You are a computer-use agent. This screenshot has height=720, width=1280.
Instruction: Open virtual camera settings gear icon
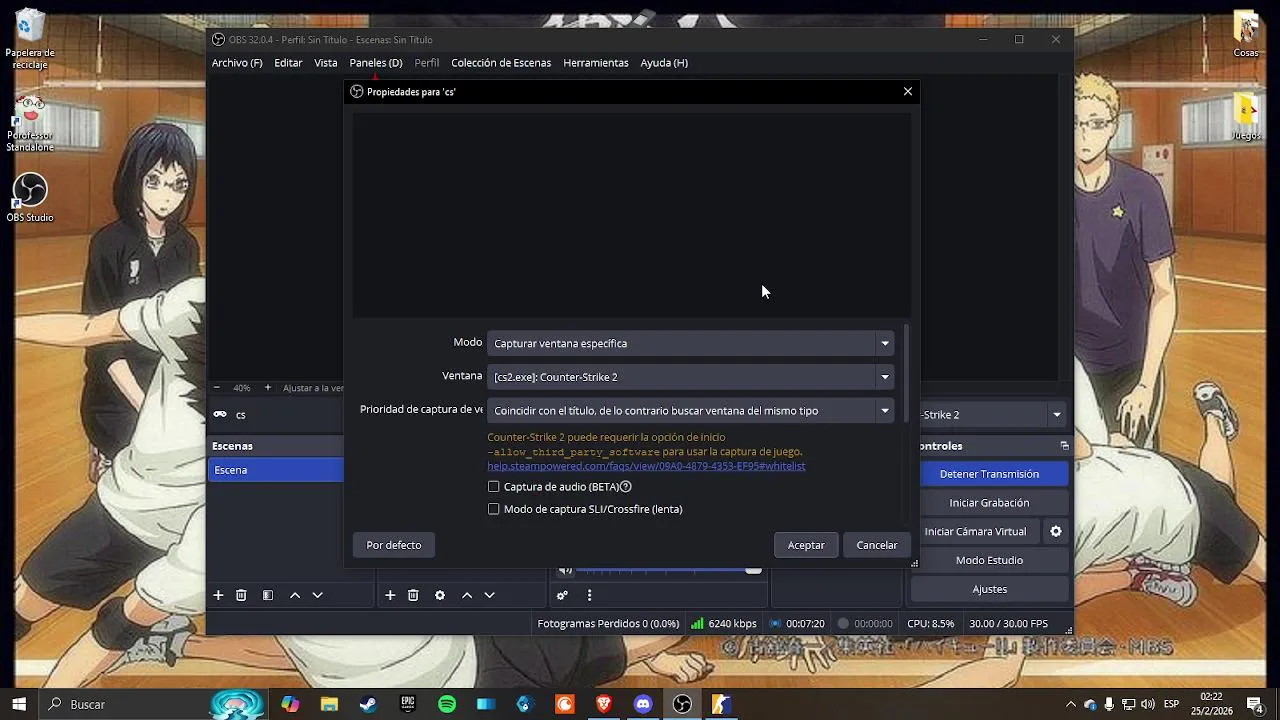(1055, 531)
